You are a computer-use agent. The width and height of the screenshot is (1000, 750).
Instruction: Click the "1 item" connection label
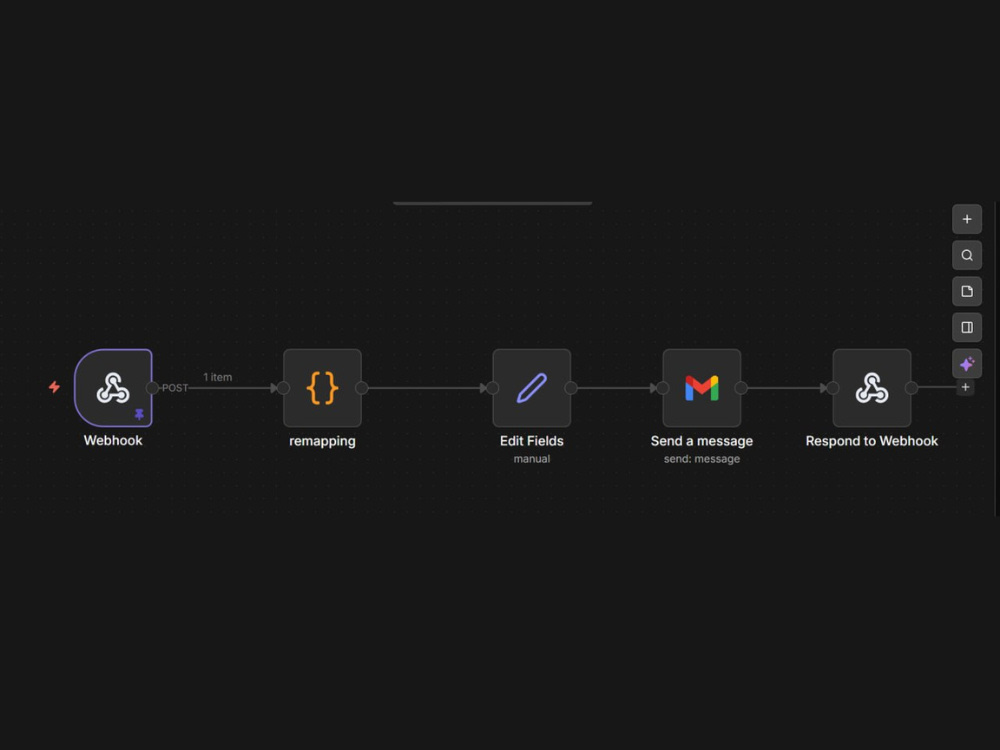(217, 377)
